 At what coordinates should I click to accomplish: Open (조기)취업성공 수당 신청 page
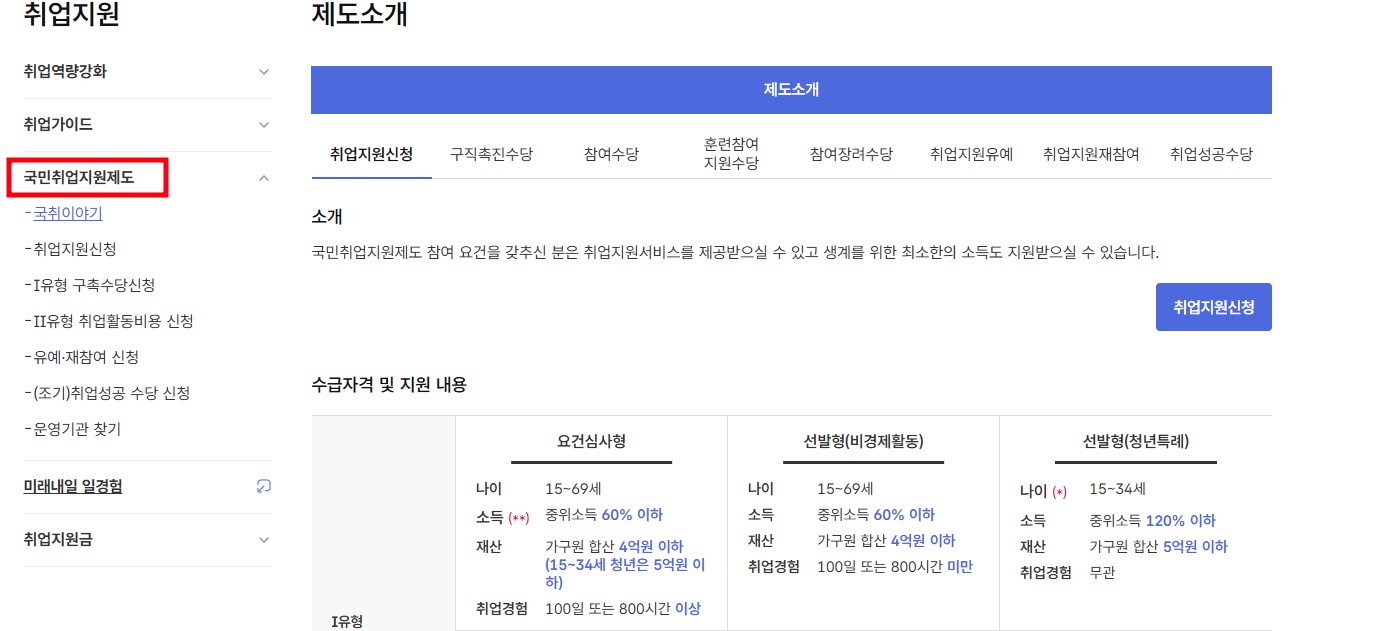tap(112, 393)
